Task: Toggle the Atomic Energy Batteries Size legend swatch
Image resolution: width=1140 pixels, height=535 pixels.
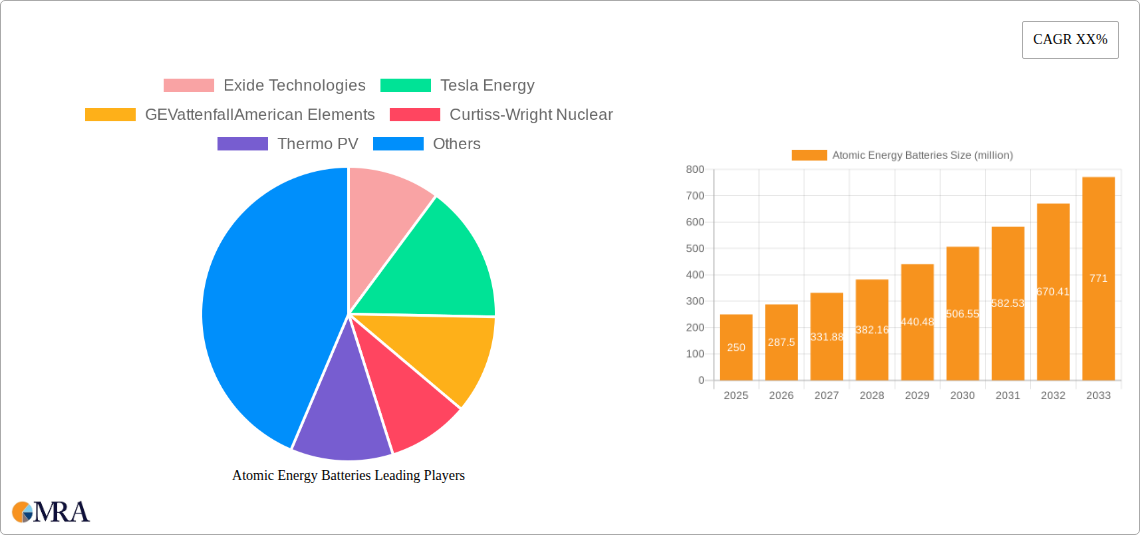Action: click(809, 156)
